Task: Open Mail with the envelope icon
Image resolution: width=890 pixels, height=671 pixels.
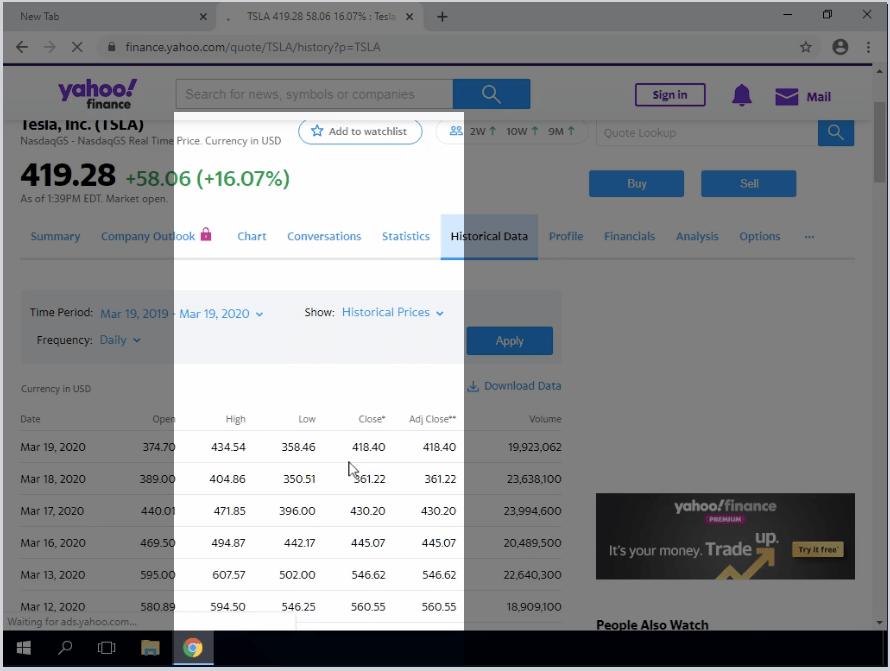Action: click(x=785, y=96)
